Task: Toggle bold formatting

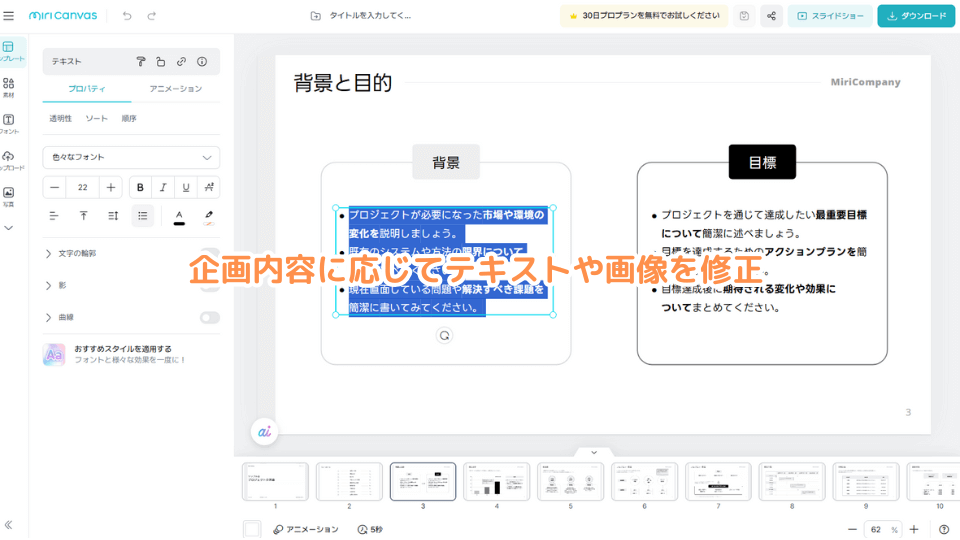Action: [140, 187]
